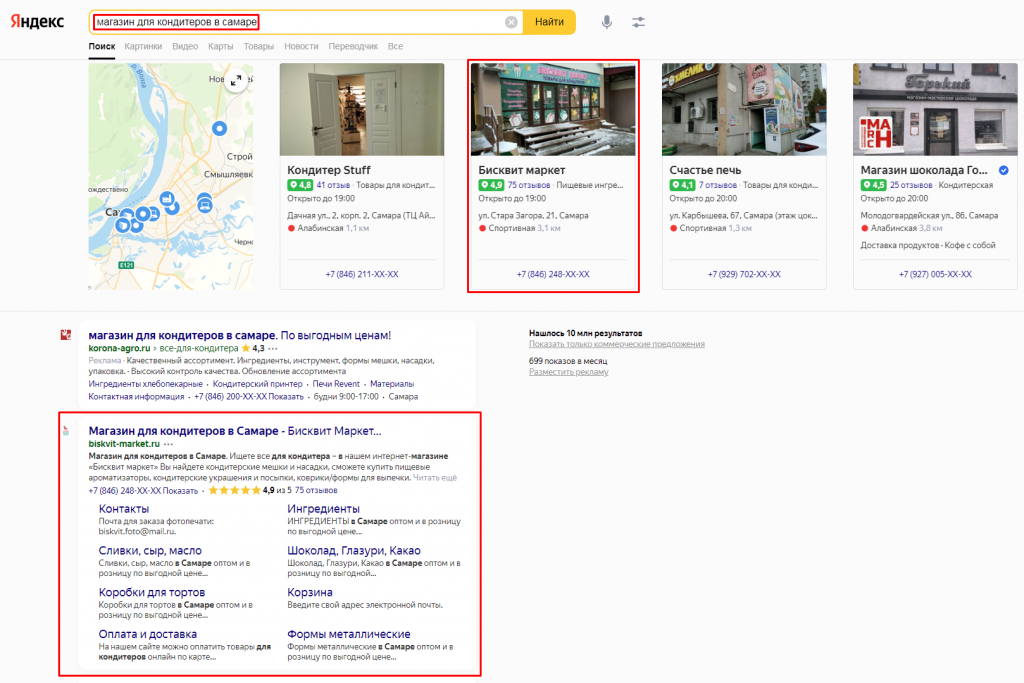Open Сливки, сыр, масло sitelink
This screenshot has width=1024, height=683.
150,550
